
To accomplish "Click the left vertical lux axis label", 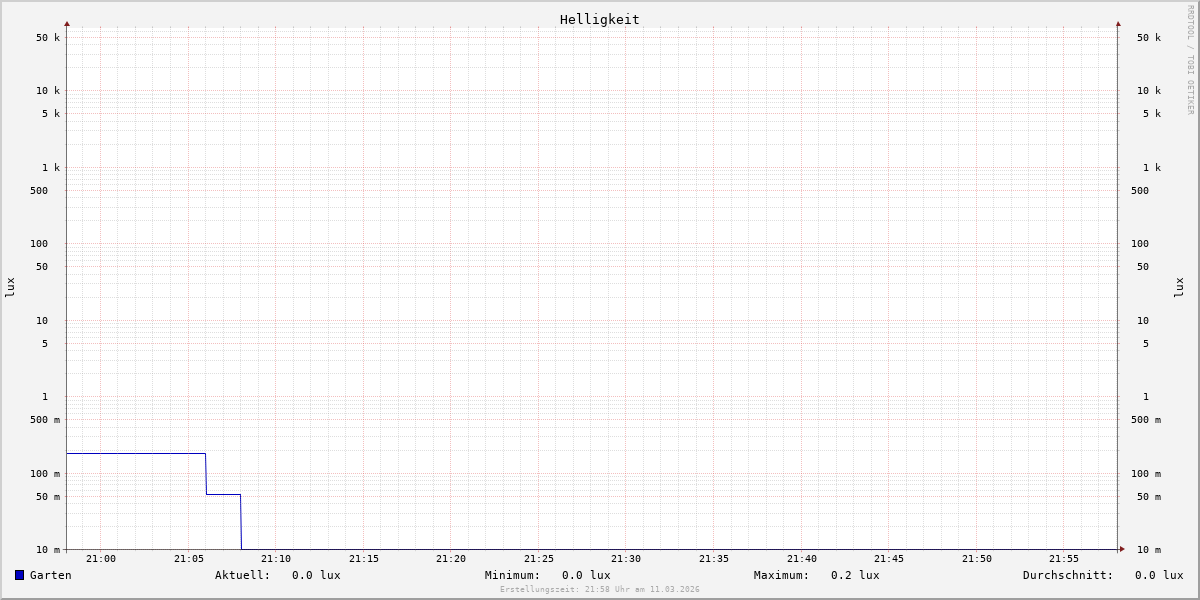I will coord(10,287).
